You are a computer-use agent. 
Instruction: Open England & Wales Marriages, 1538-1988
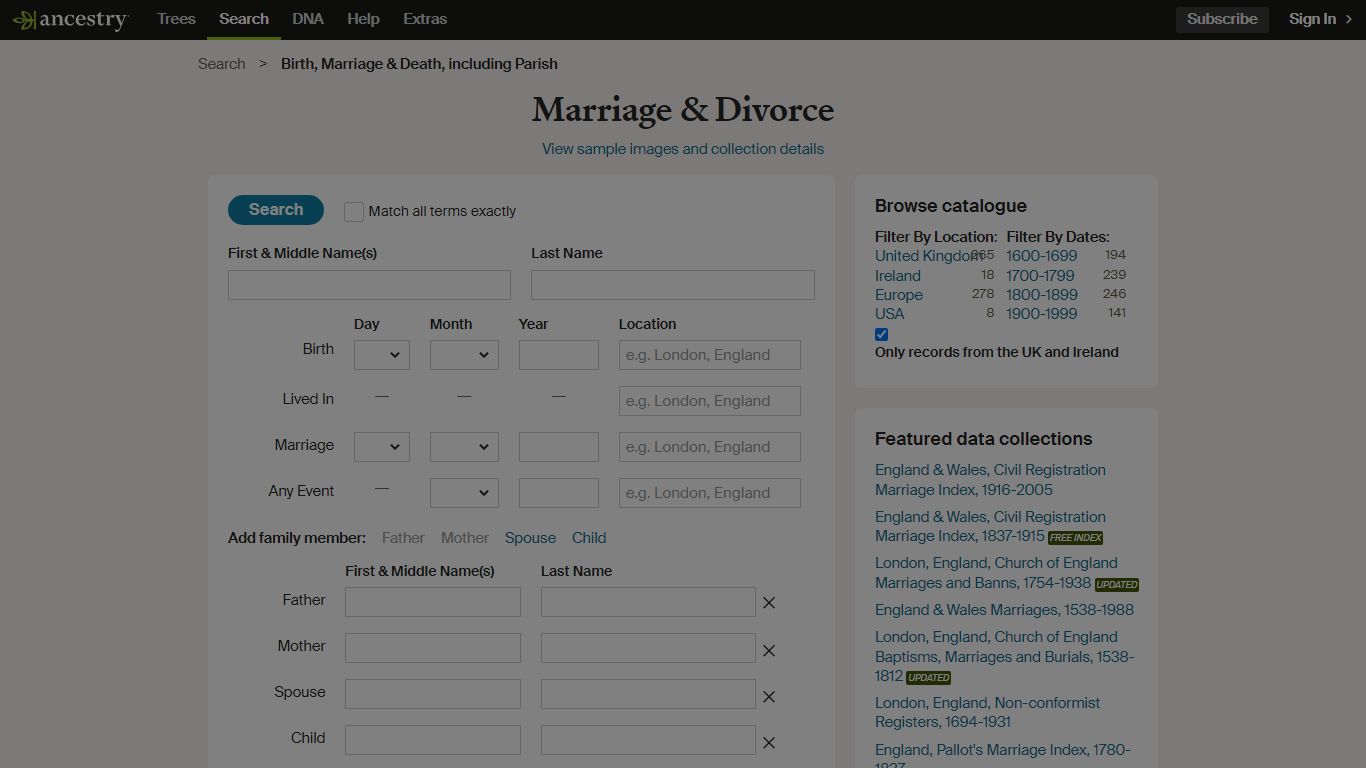(x=1004, y=610)
